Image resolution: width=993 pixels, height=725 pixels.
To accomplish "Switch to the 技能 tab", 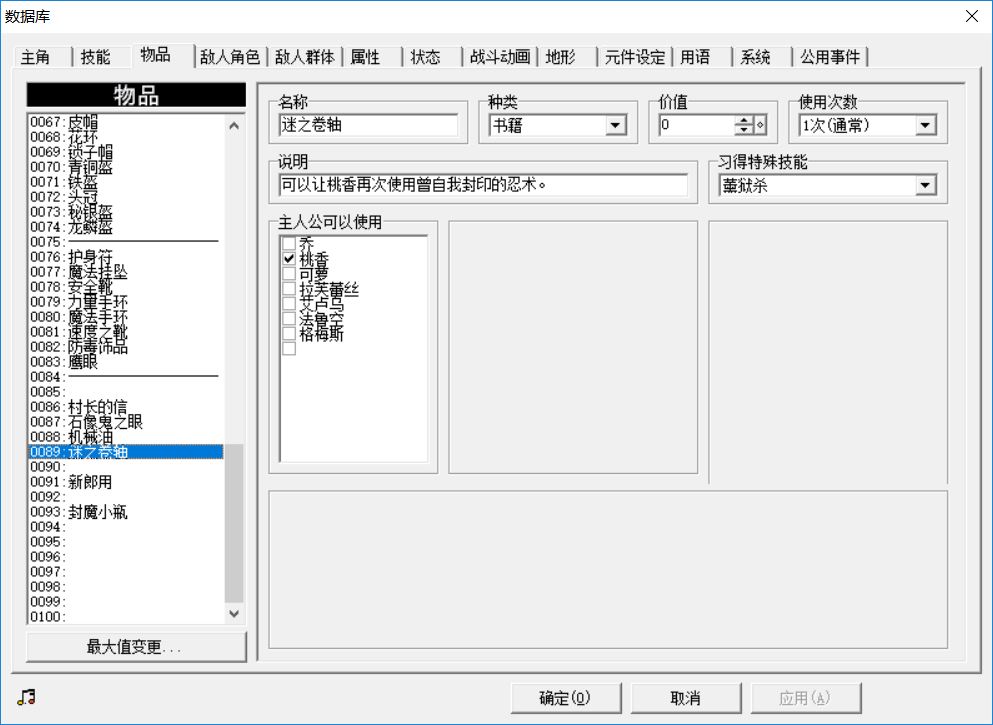I will pyautogui.click(x=96, y=57).
